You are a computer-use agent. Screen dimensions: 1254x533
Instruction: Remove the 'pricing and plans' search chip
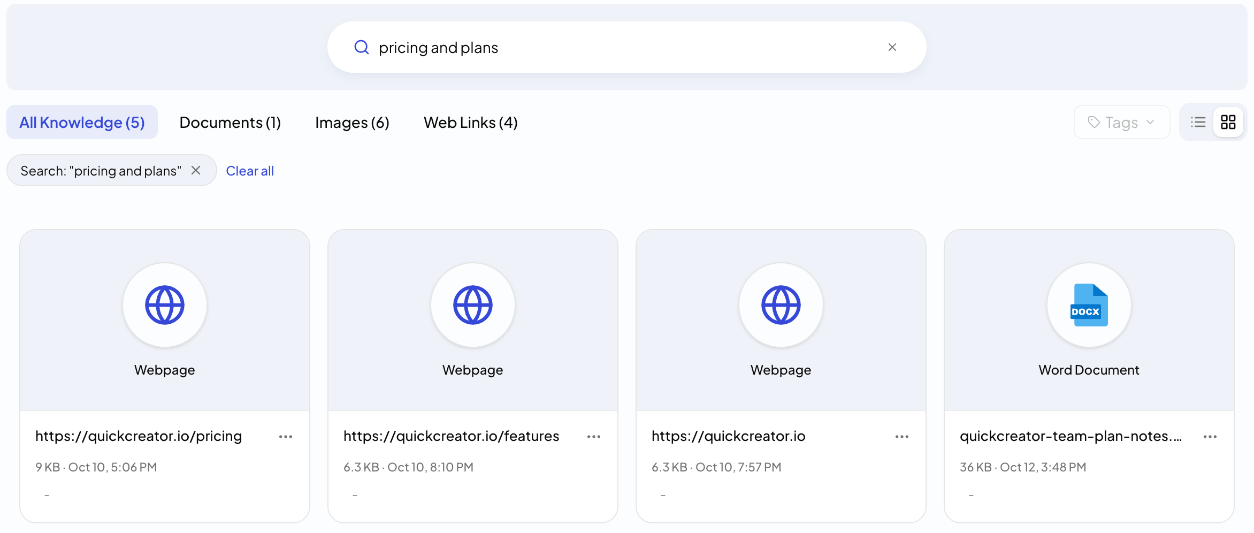click(196, 170)
